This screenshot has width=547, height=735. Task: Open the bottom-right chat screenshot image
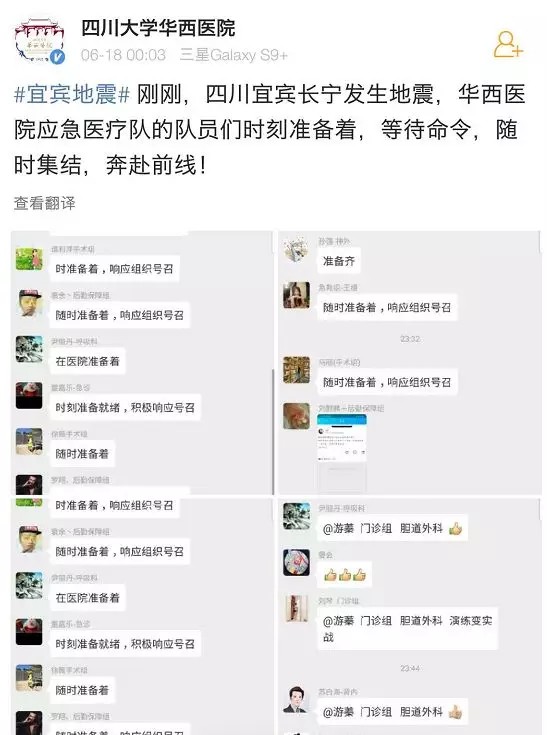pos(410,616)
